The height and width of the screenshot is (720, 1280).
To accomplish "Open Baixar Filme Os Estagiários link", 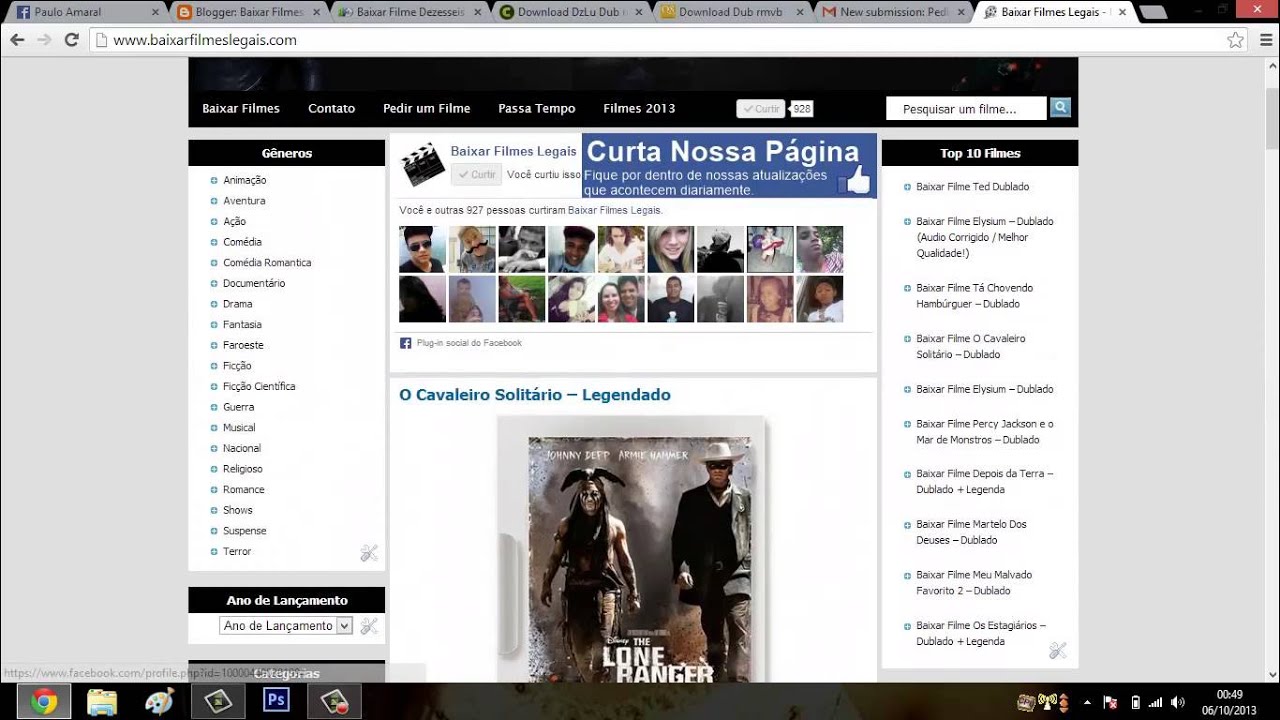I will pos(981,634).
